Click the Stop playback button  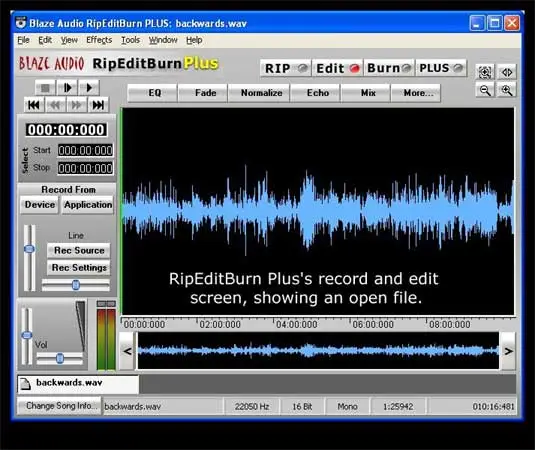click(x=45, y=88)
